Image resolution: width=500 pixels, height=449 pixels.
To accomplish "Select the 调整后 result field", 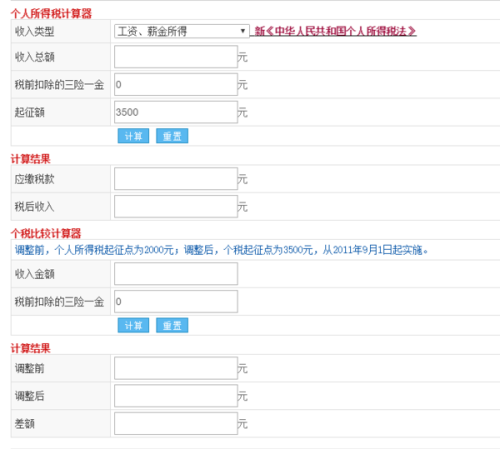I will tap(176, 396).
